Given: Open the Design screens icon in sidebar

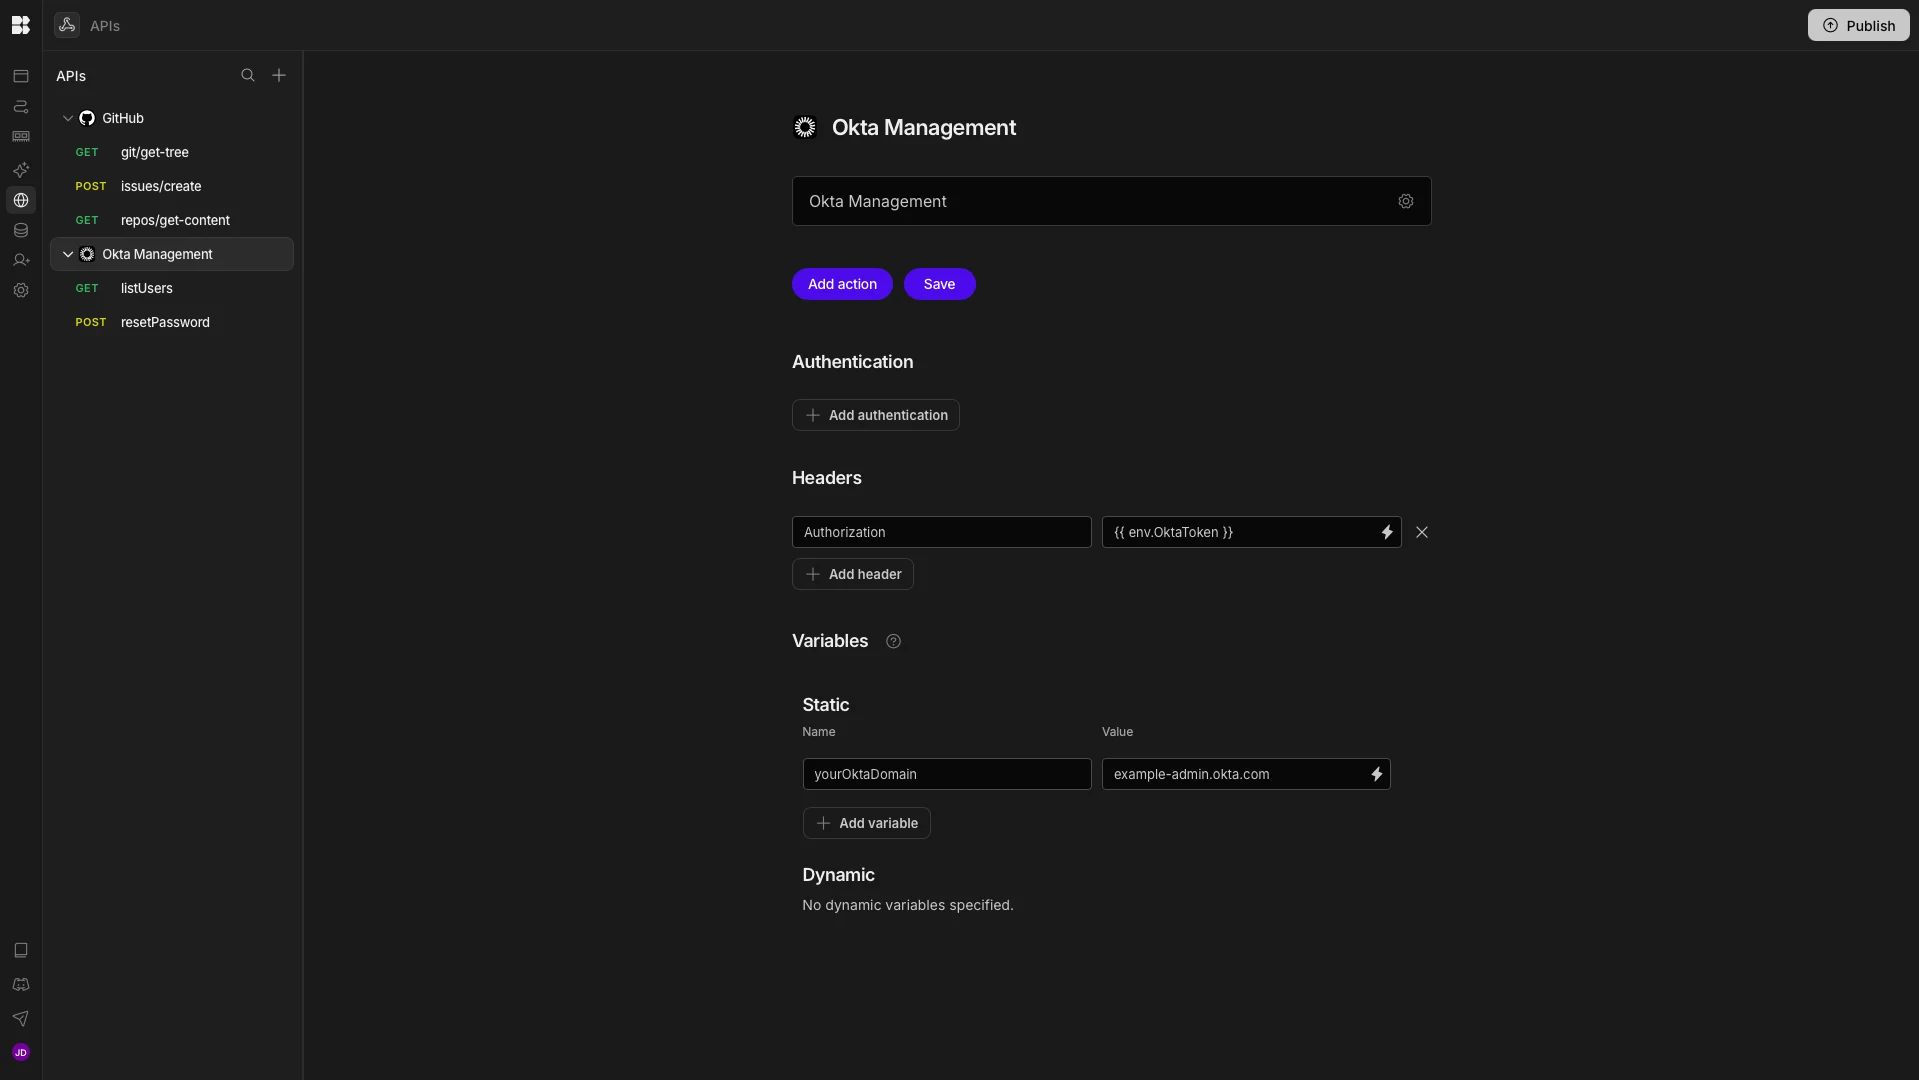Looking at the screenshot, I should [21, 76].
